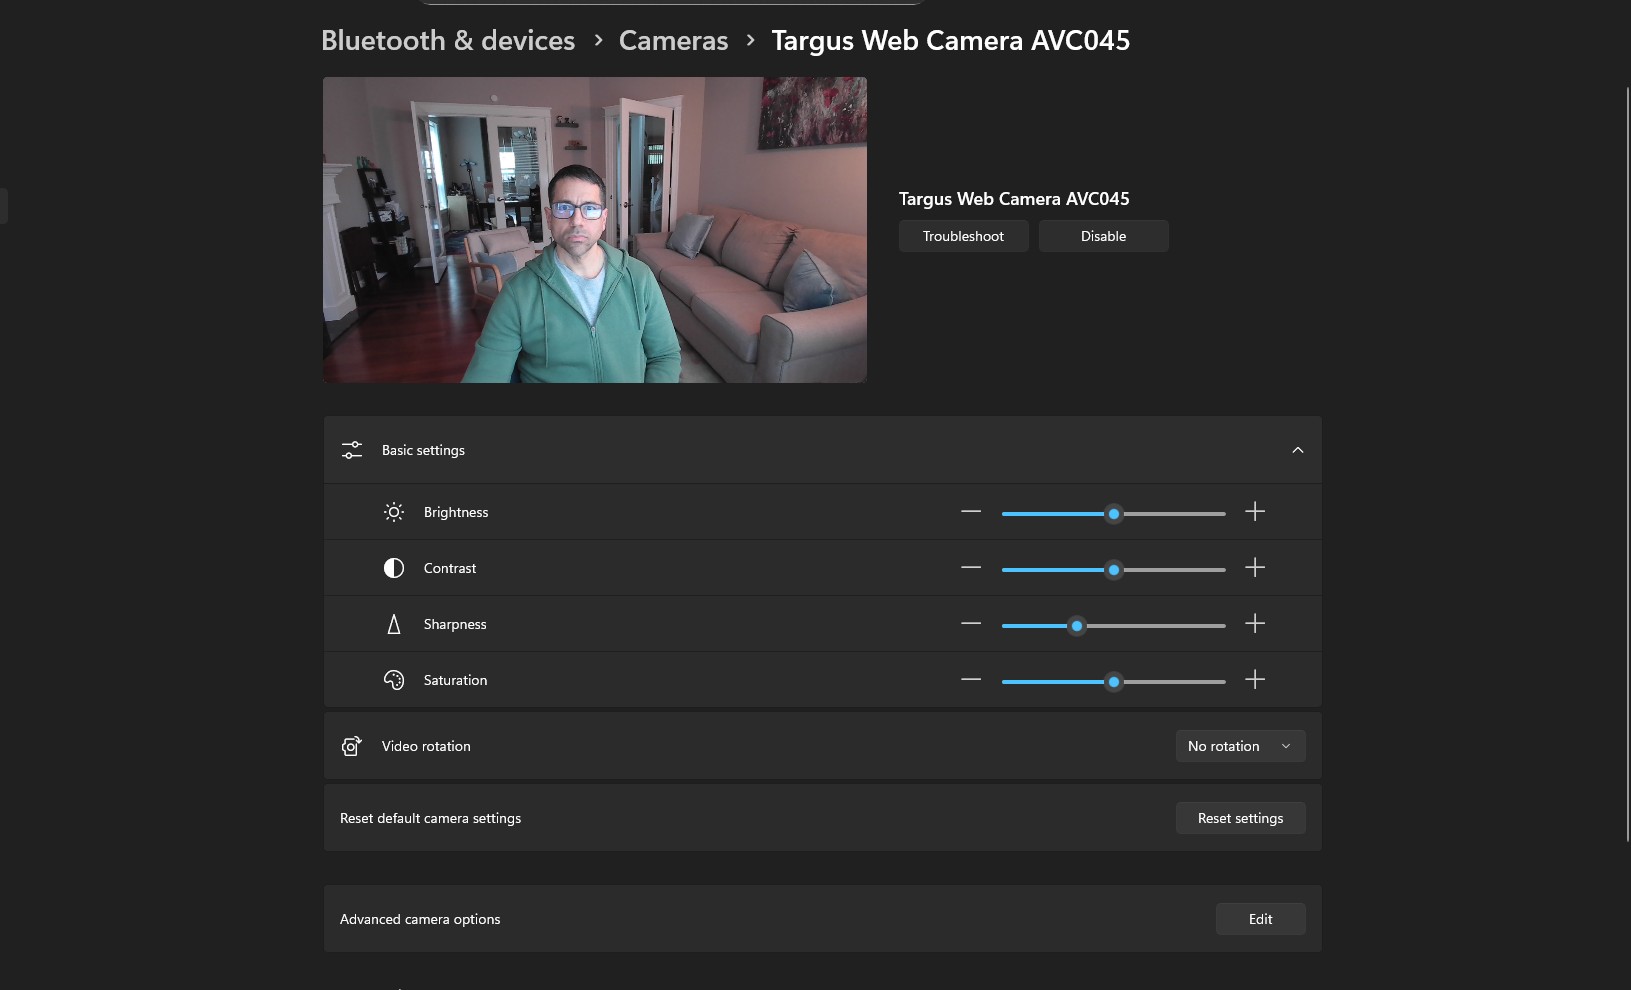The height and width of the screenshot is (990, 1631).
Task: Click the webcam preview image
Action: coord(594,230)
